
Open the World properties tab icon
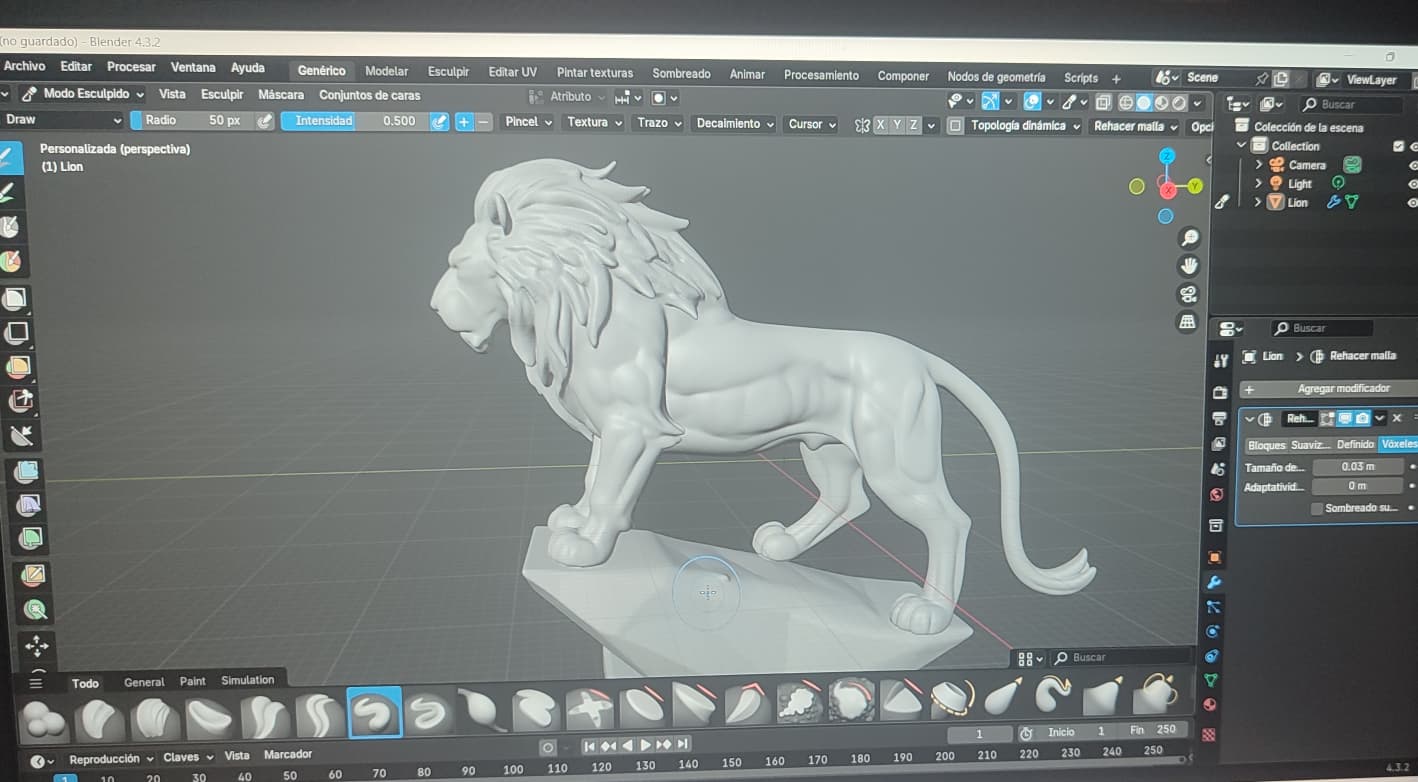(1217, 494)
